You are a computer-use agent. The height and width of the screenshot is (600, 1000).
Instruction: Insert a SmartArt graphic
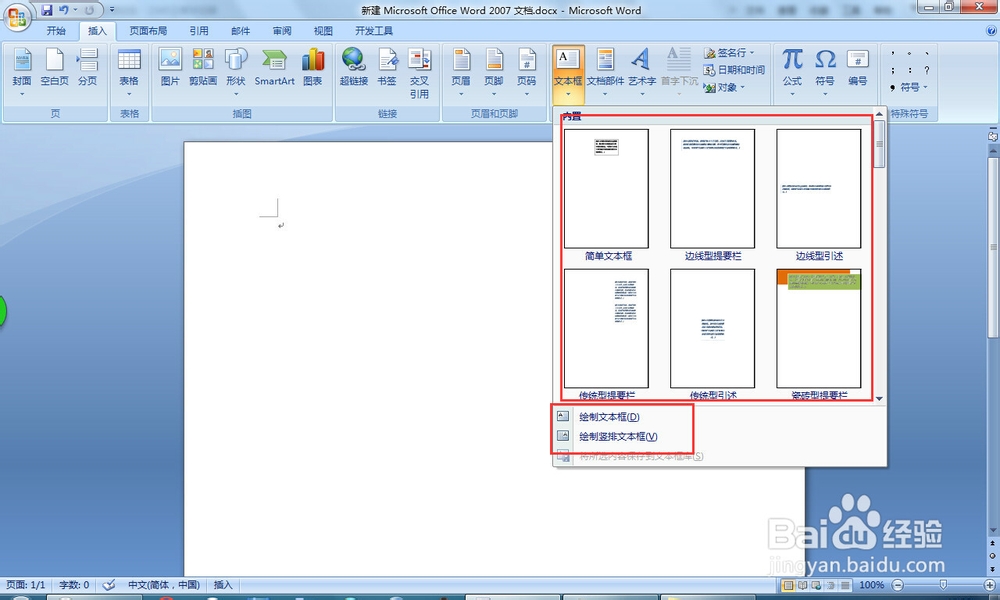click(274, 67)
